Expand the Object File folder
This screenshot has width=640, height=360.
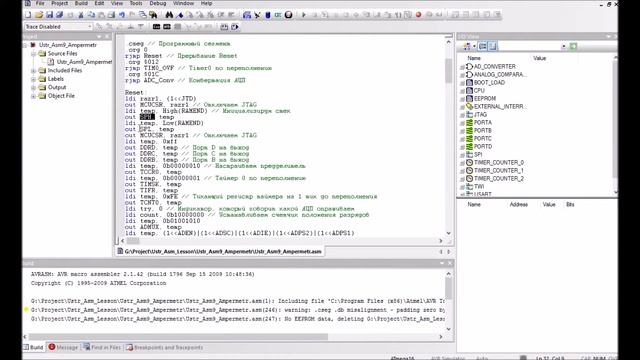[33, 96]
